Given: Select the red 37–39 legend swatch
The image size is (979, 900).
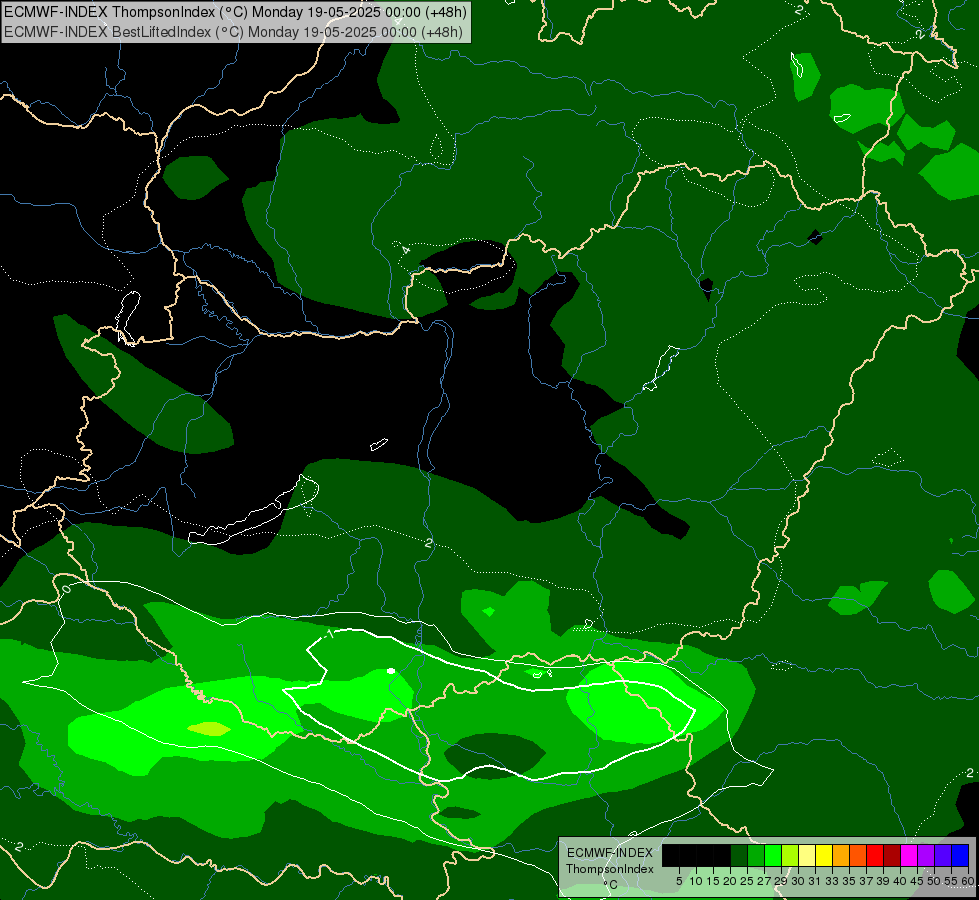Looking at the screenshot, I should point(875,855).
